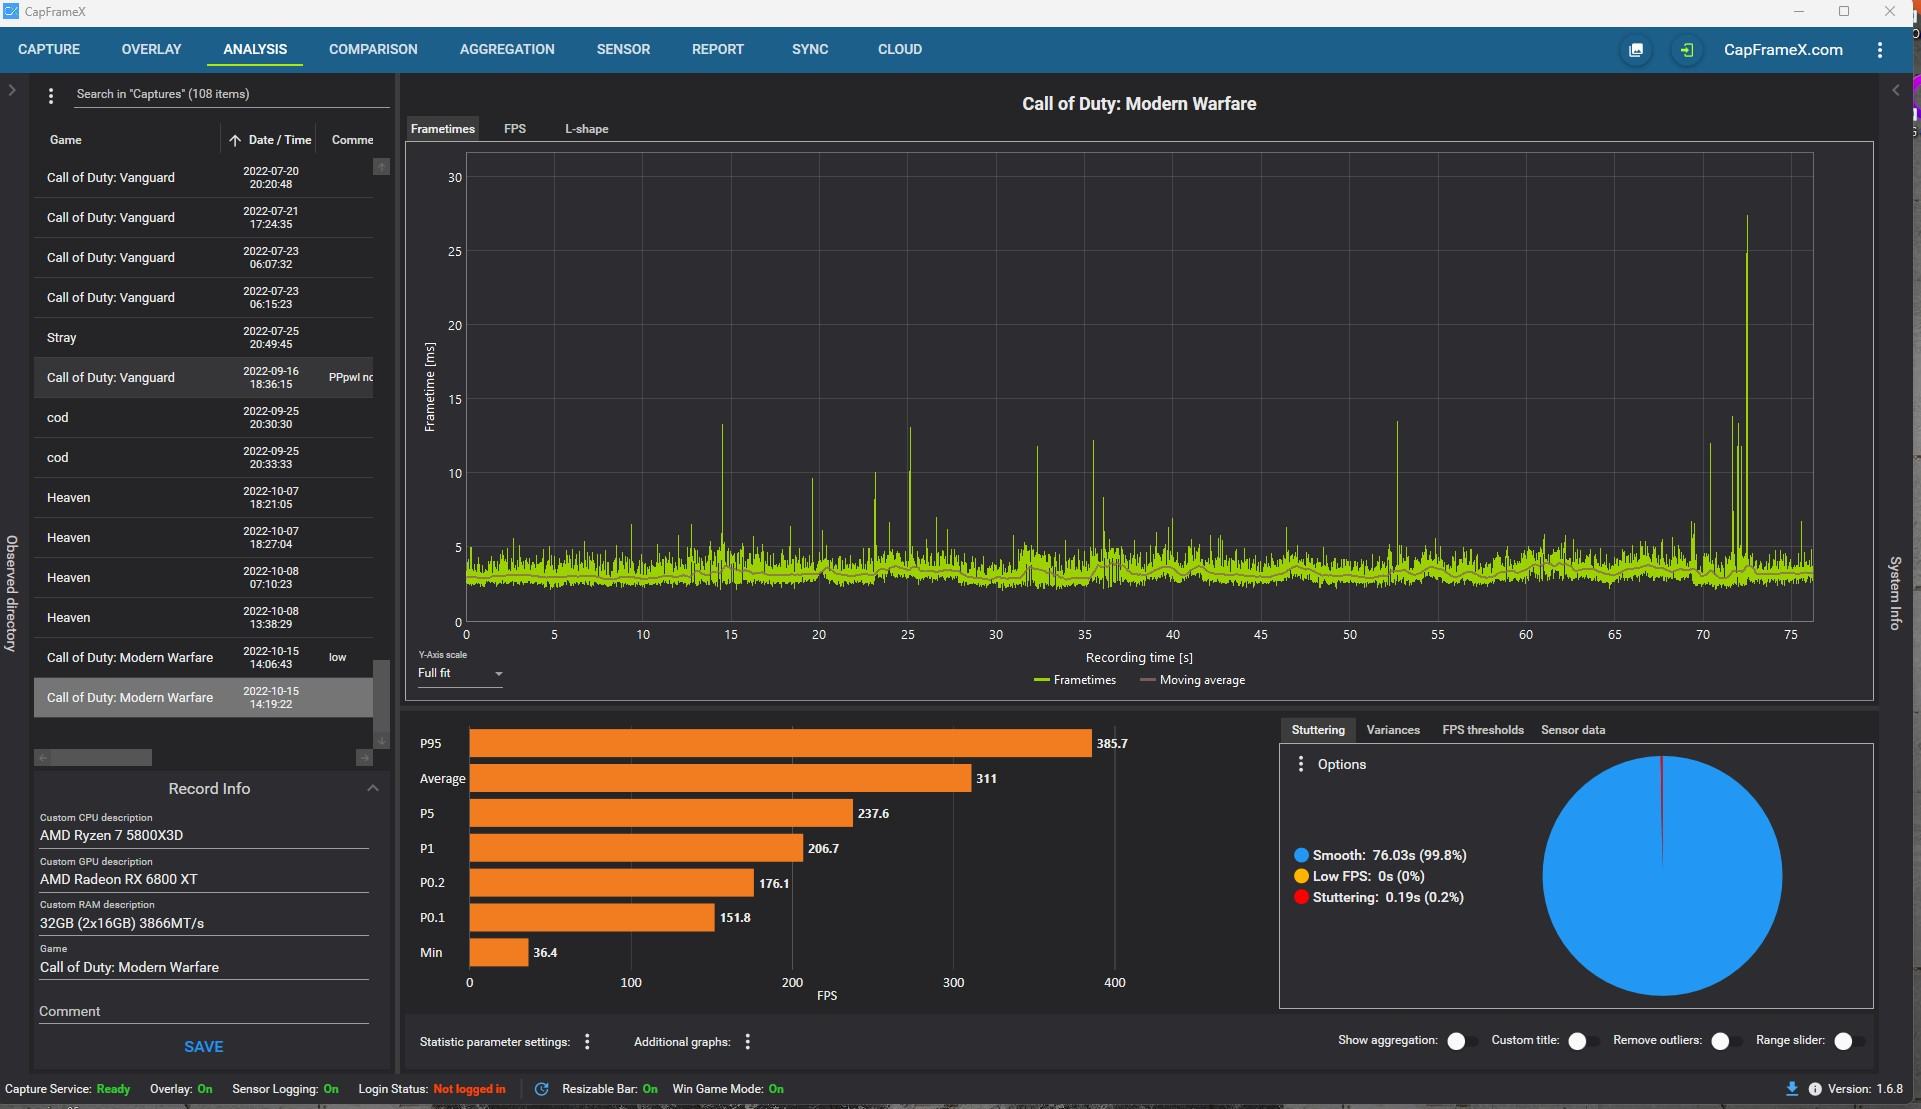
Task: Click the Game name field in Record Info
Action: (204, 968)
